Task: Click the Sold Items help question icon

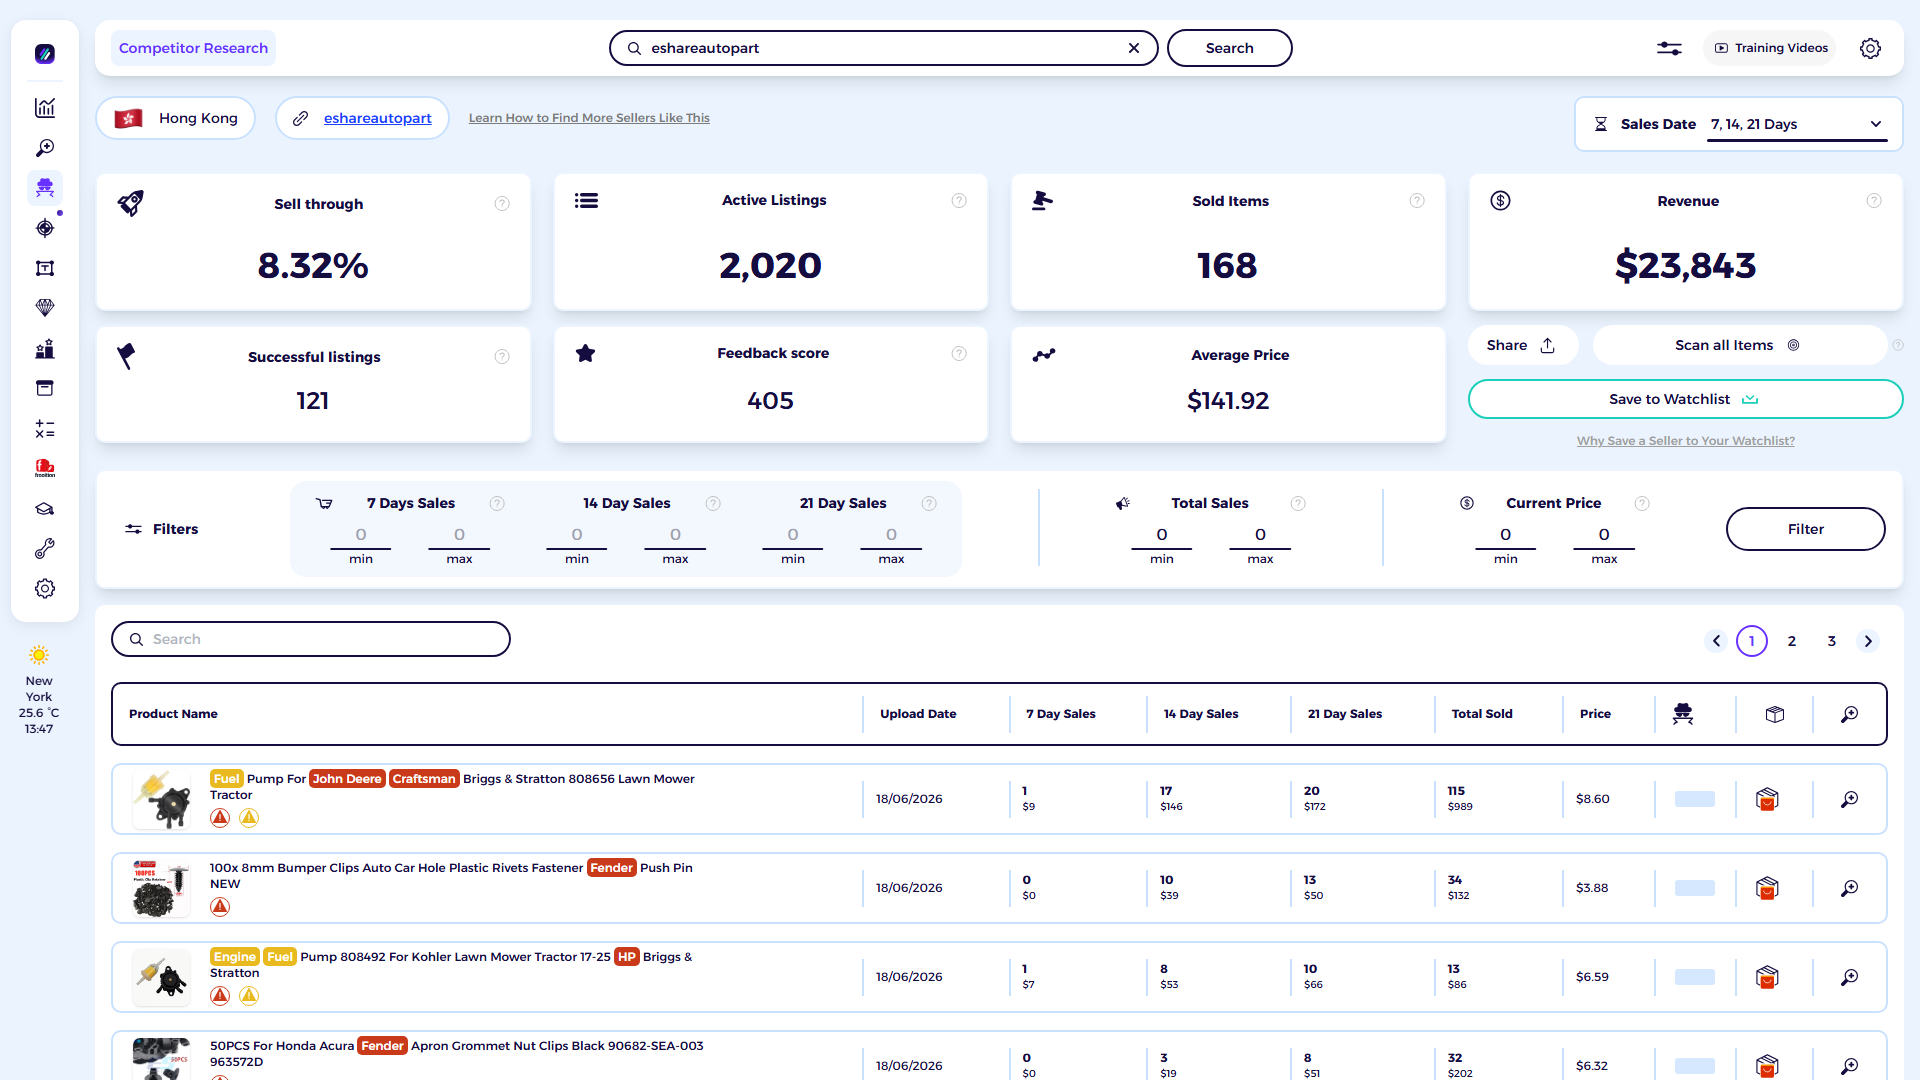Action: tap(1417, 201)
